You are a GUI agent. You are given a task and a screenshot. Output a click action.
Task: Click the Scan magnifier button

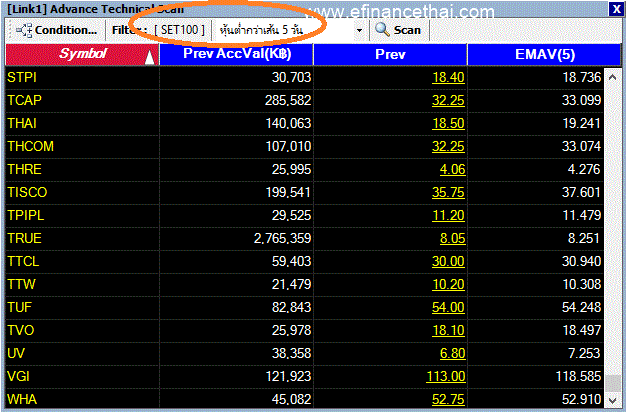pos(398,30)
